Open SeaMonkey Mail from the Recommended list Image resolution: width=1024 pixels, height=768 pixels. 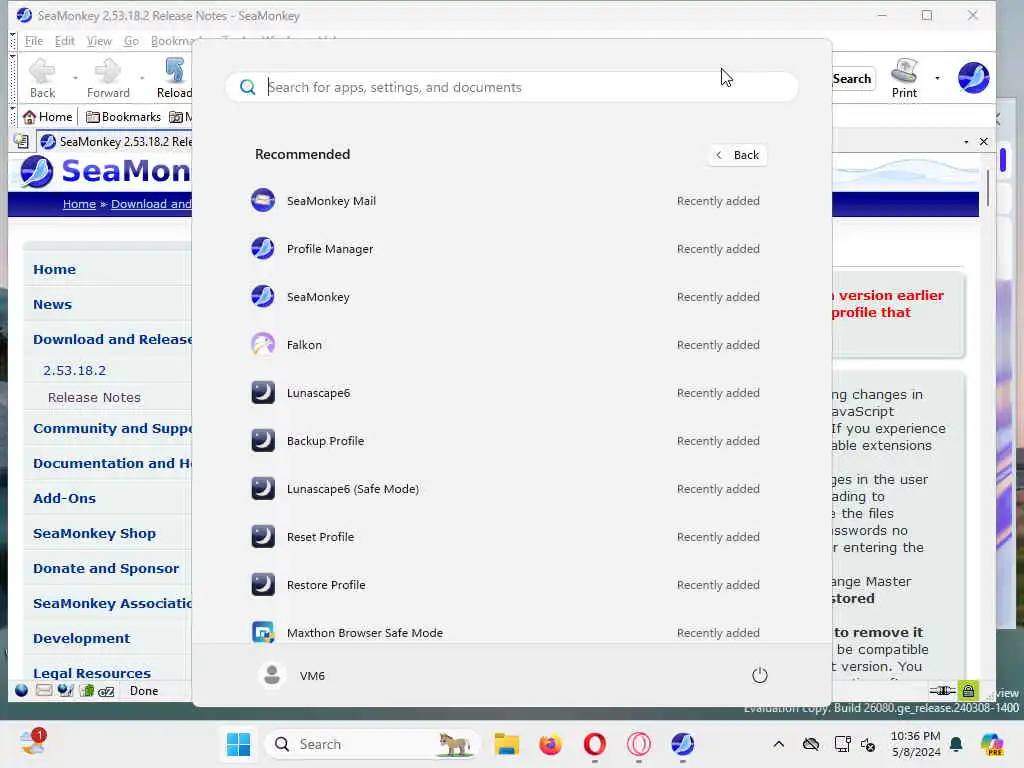pos(507,201)
